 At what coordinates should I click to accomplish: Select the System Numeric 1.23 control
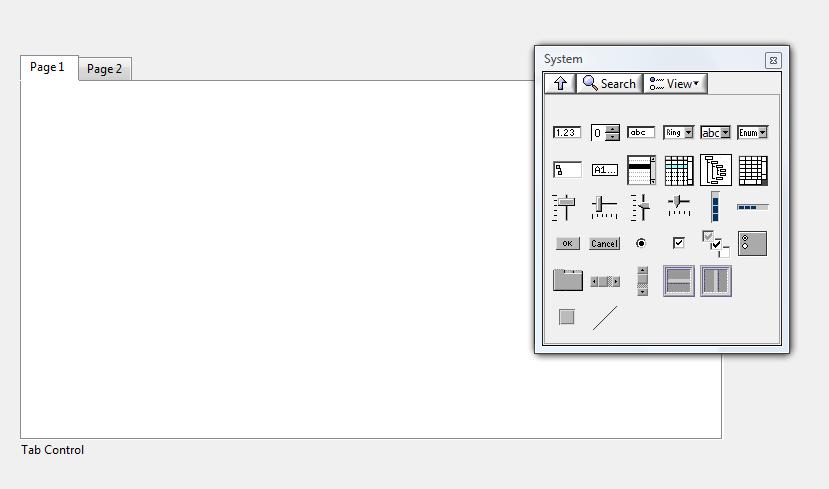pyautogui.click(x=566, y=132)
